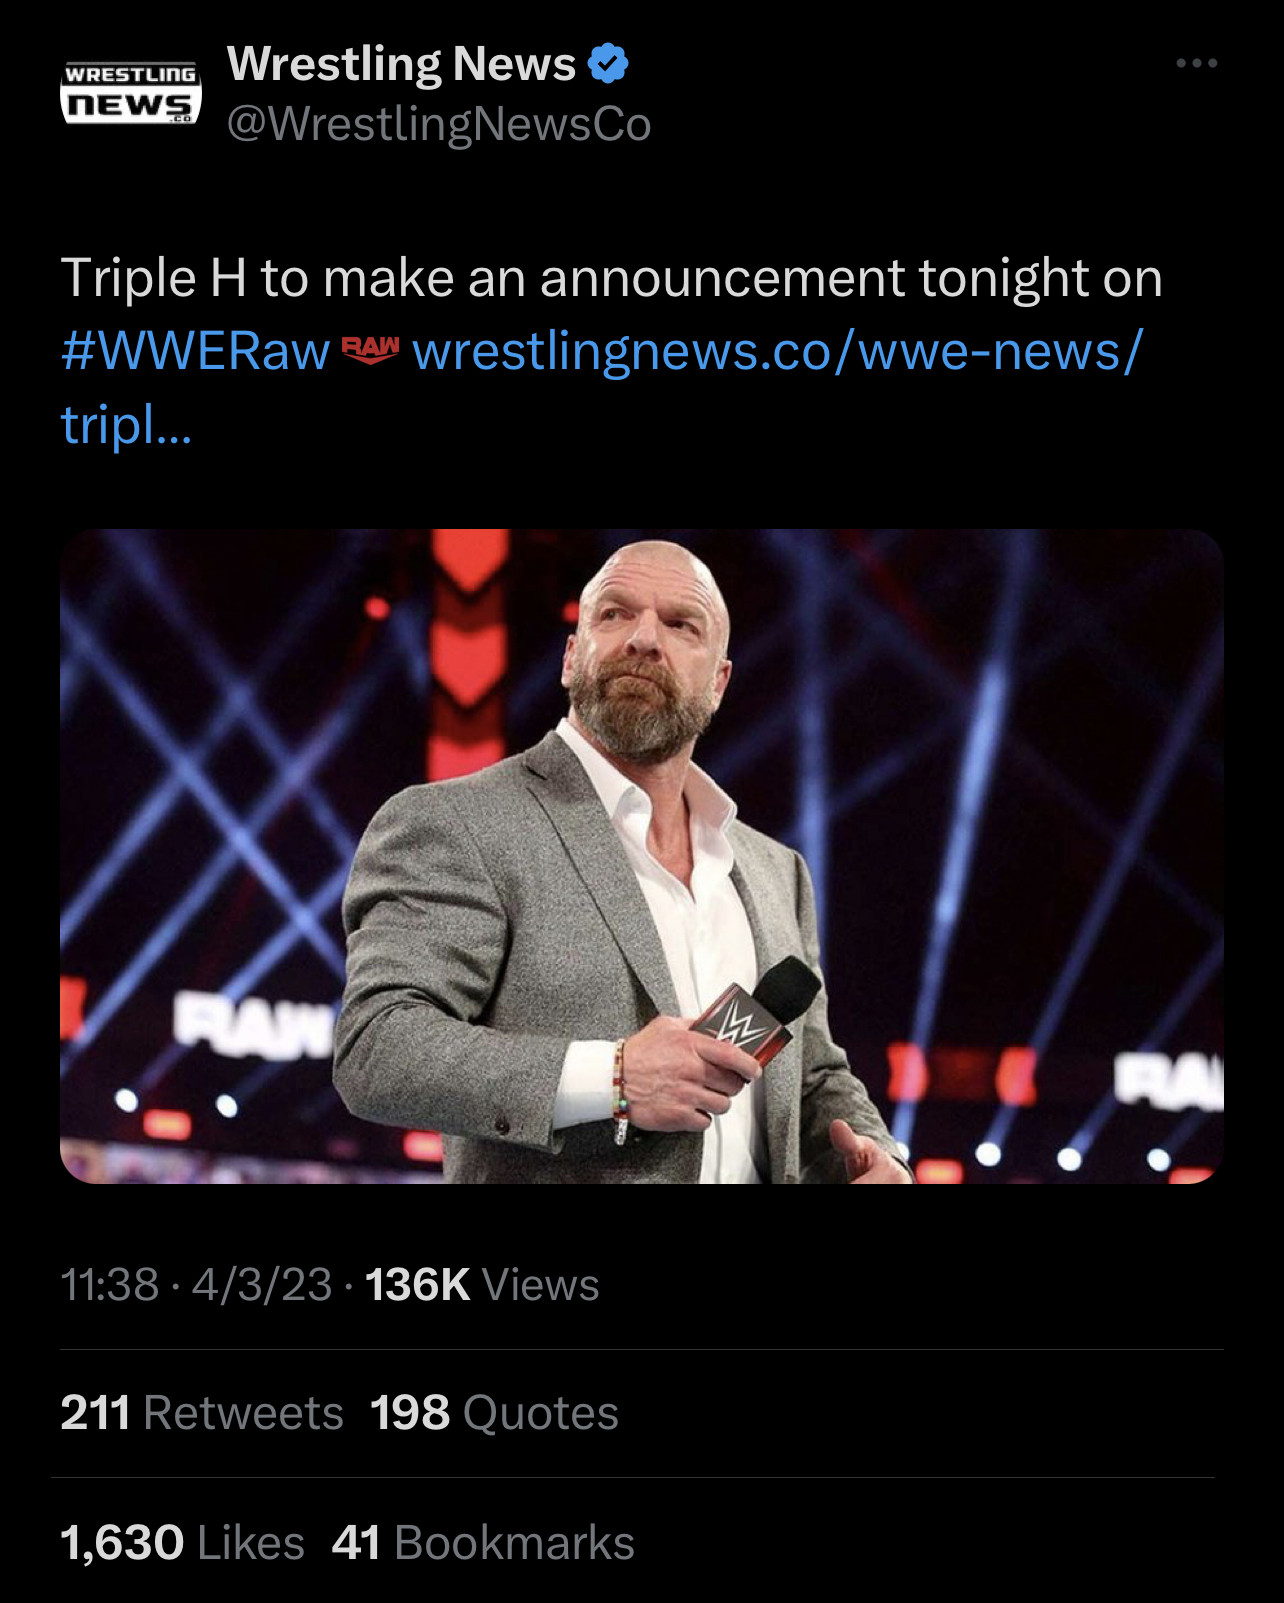1284x1603 pixels.
Task: Click the Wrestling News profile avatar
Action: pyautogui.click(x=131, y=94)
